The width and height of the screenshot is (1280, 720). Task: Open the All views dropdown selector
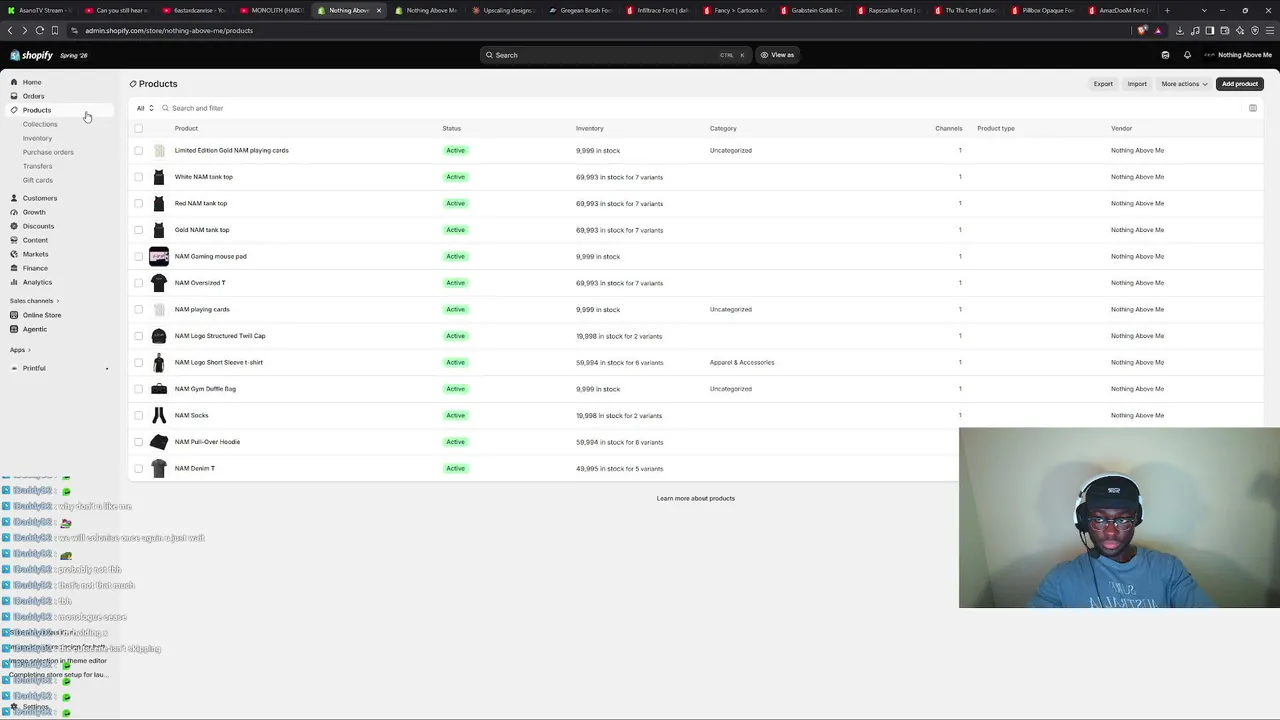click(x=145, y=108)
